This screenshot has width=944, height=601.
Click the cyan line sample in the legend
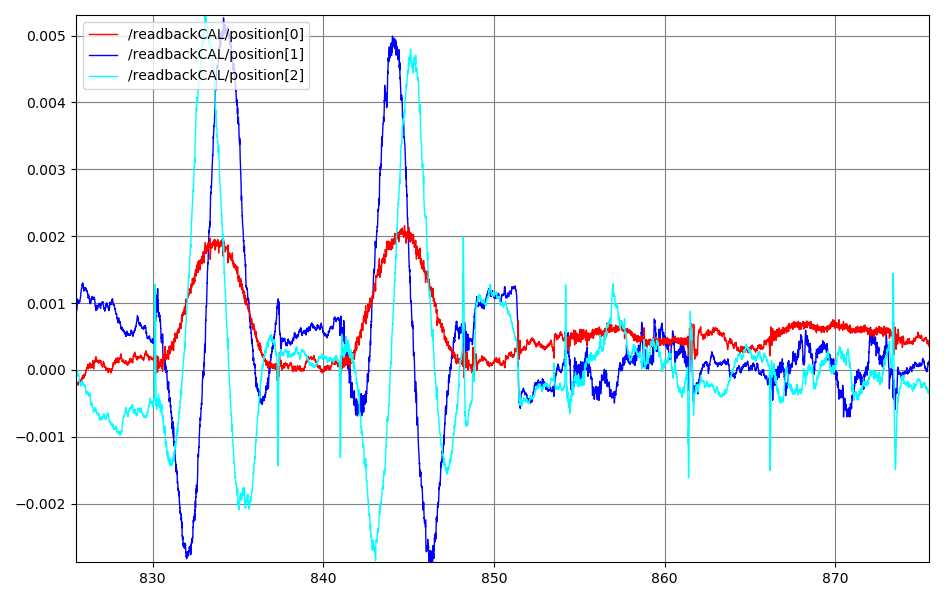pyautogui.click(x=104, y=74)
